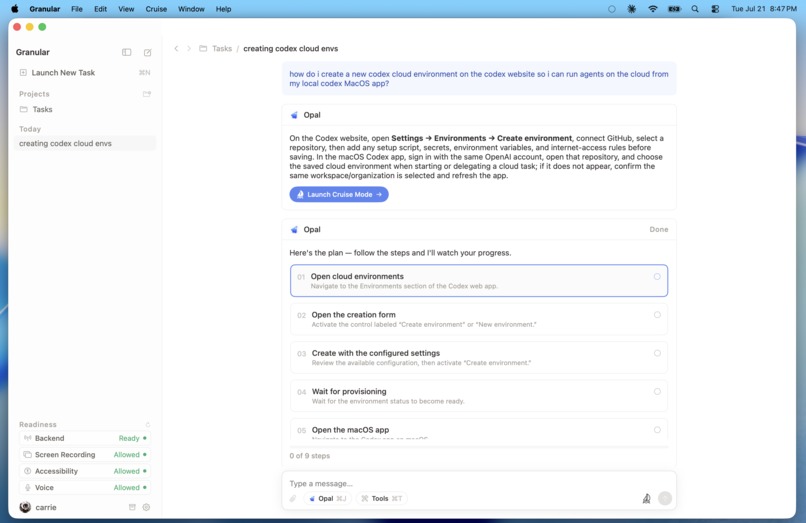
Task: Go back with the left chevron
Action: pyautogui.click(x=176, y=48)
